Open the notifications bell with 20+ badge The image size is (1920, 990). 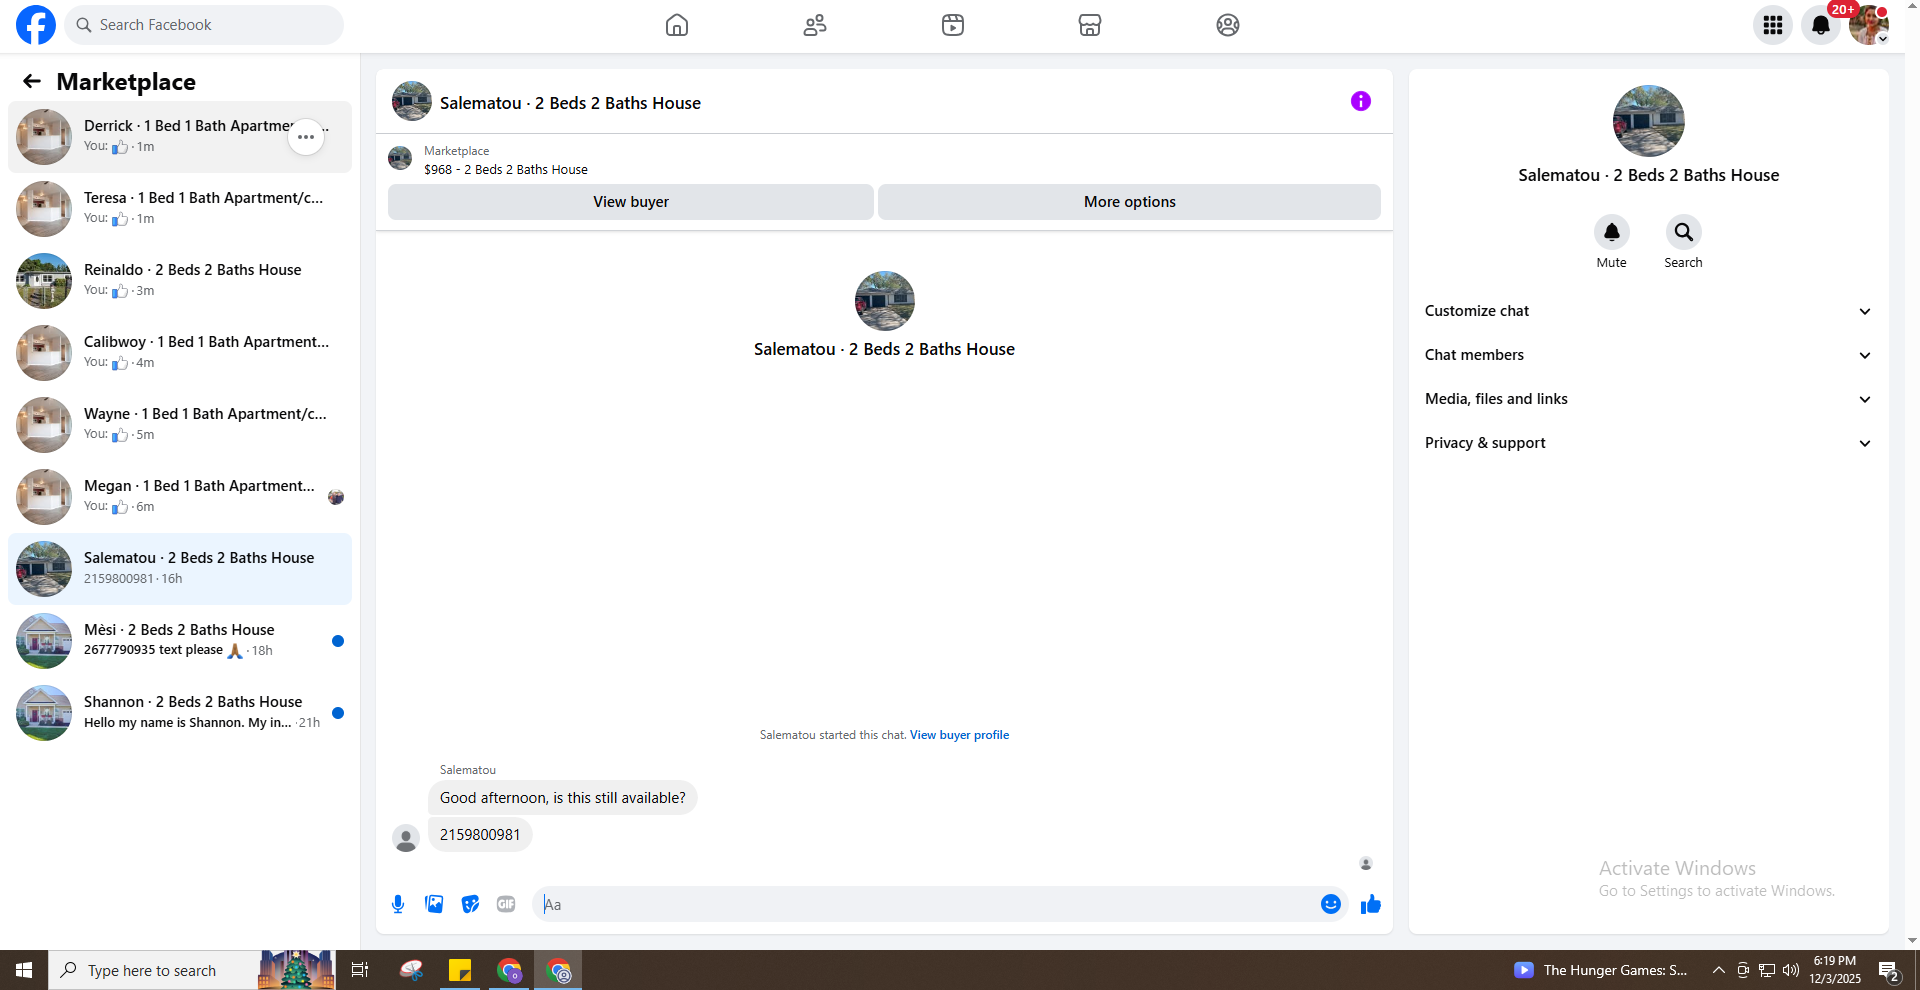[1821, 25]
